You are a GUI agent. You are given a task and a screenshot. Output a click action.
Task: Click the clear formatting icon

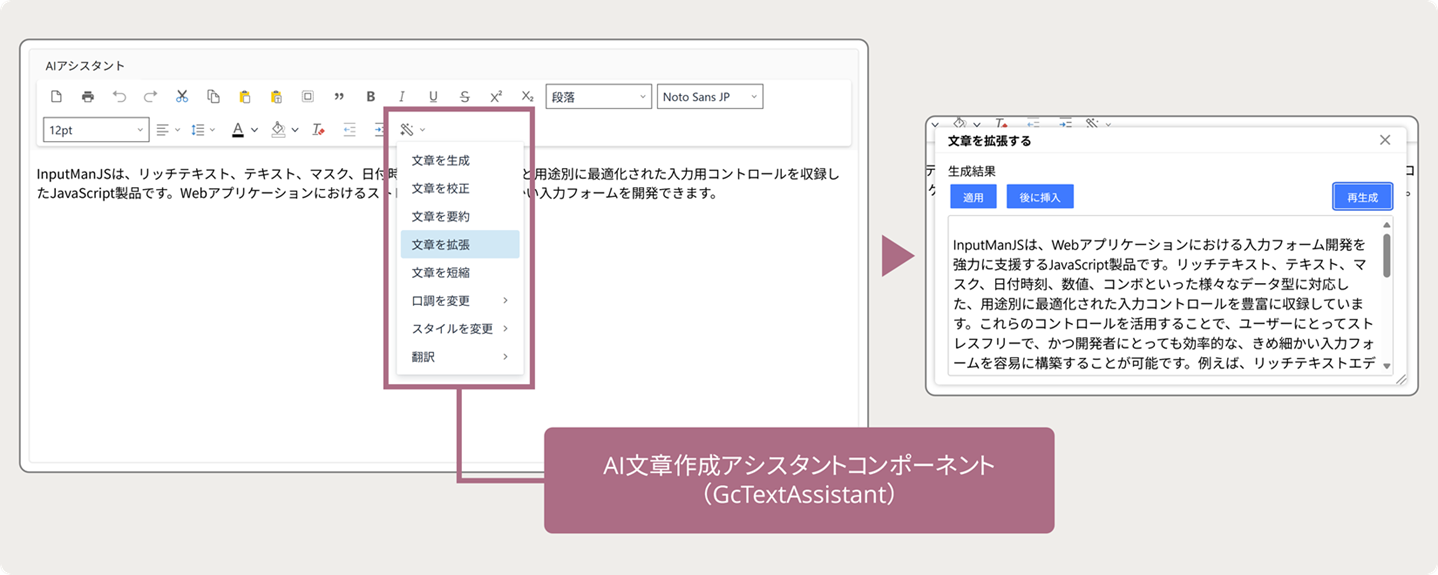318,130
